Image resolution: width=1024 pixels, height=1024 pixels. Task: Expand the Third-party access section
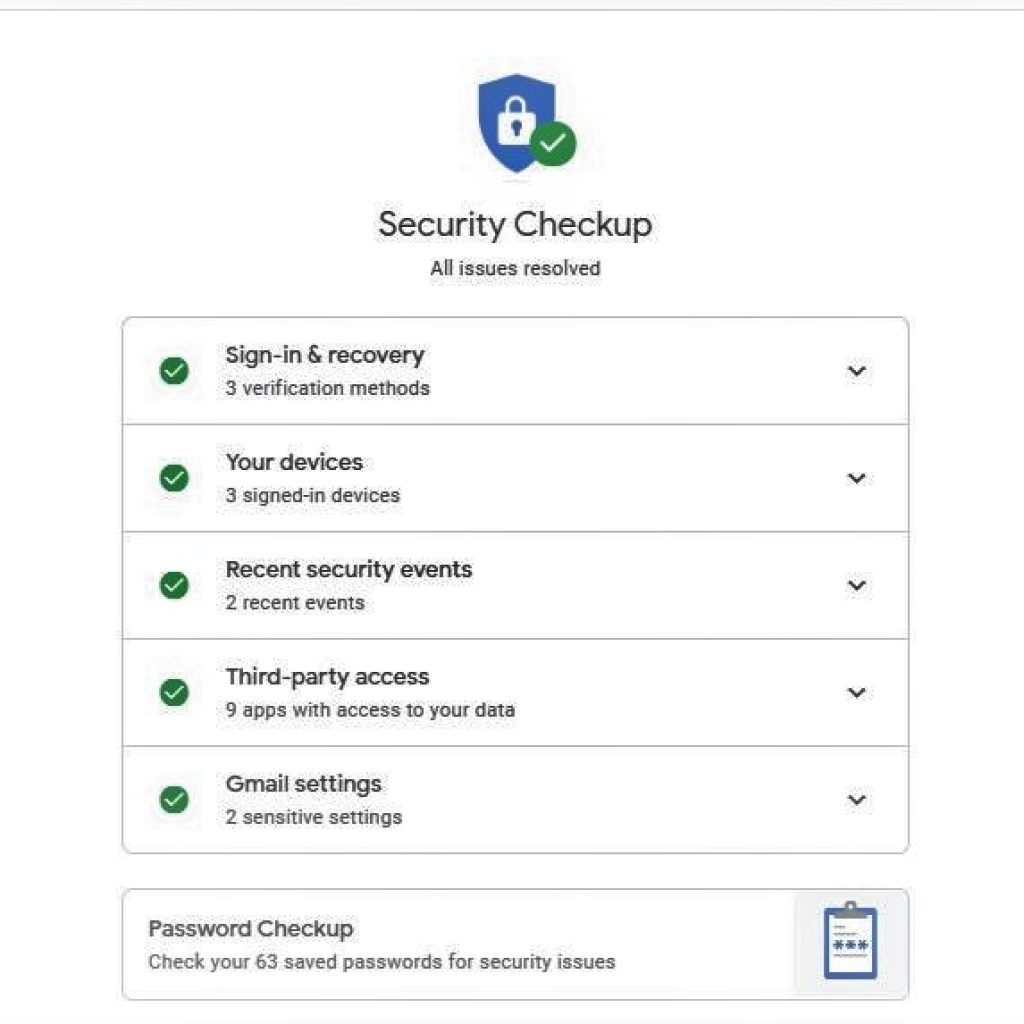[857, 692]
